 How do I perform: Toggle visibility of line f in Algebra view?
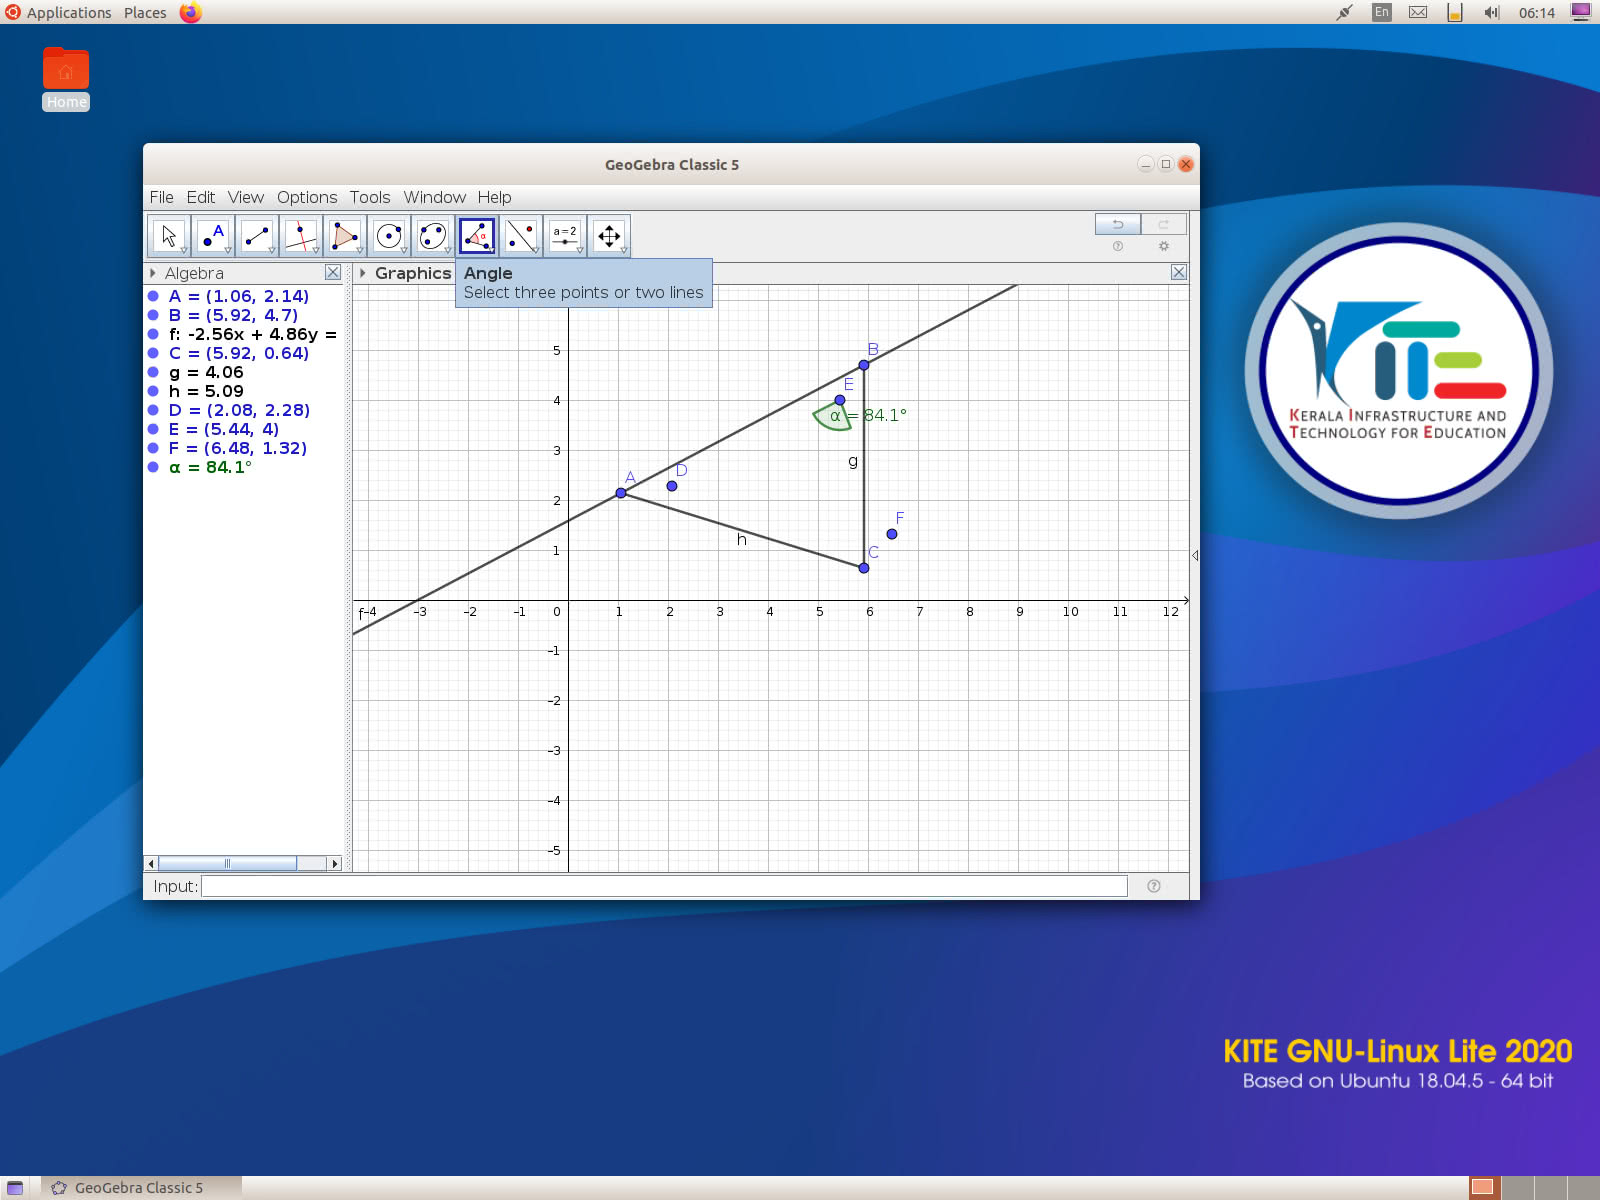coord(155,334)
